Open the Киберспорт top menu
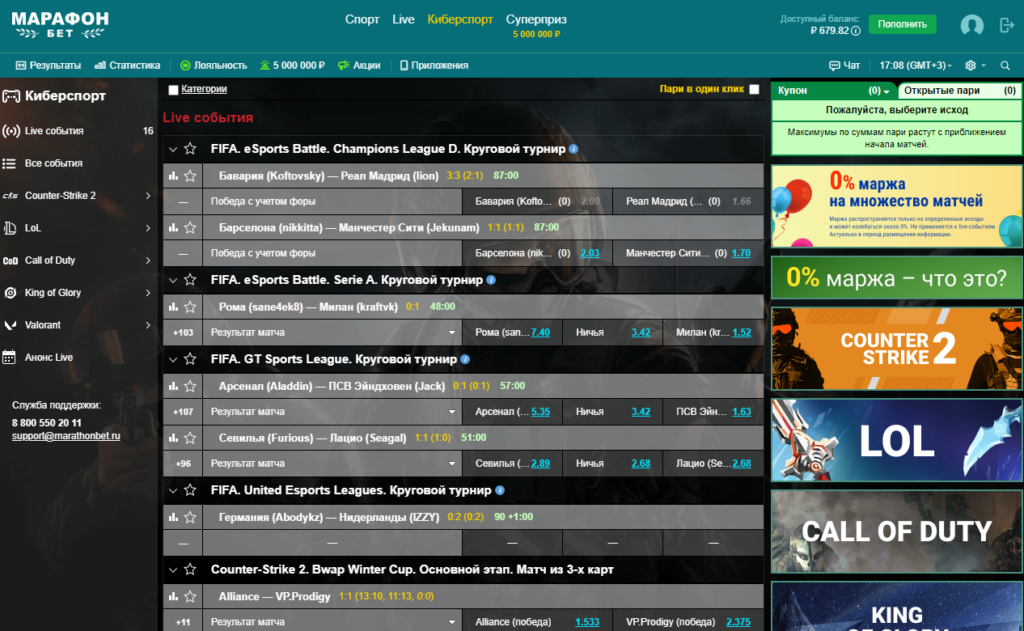Viewport: 1024px width, 631px height. click(x=460, y=20)
